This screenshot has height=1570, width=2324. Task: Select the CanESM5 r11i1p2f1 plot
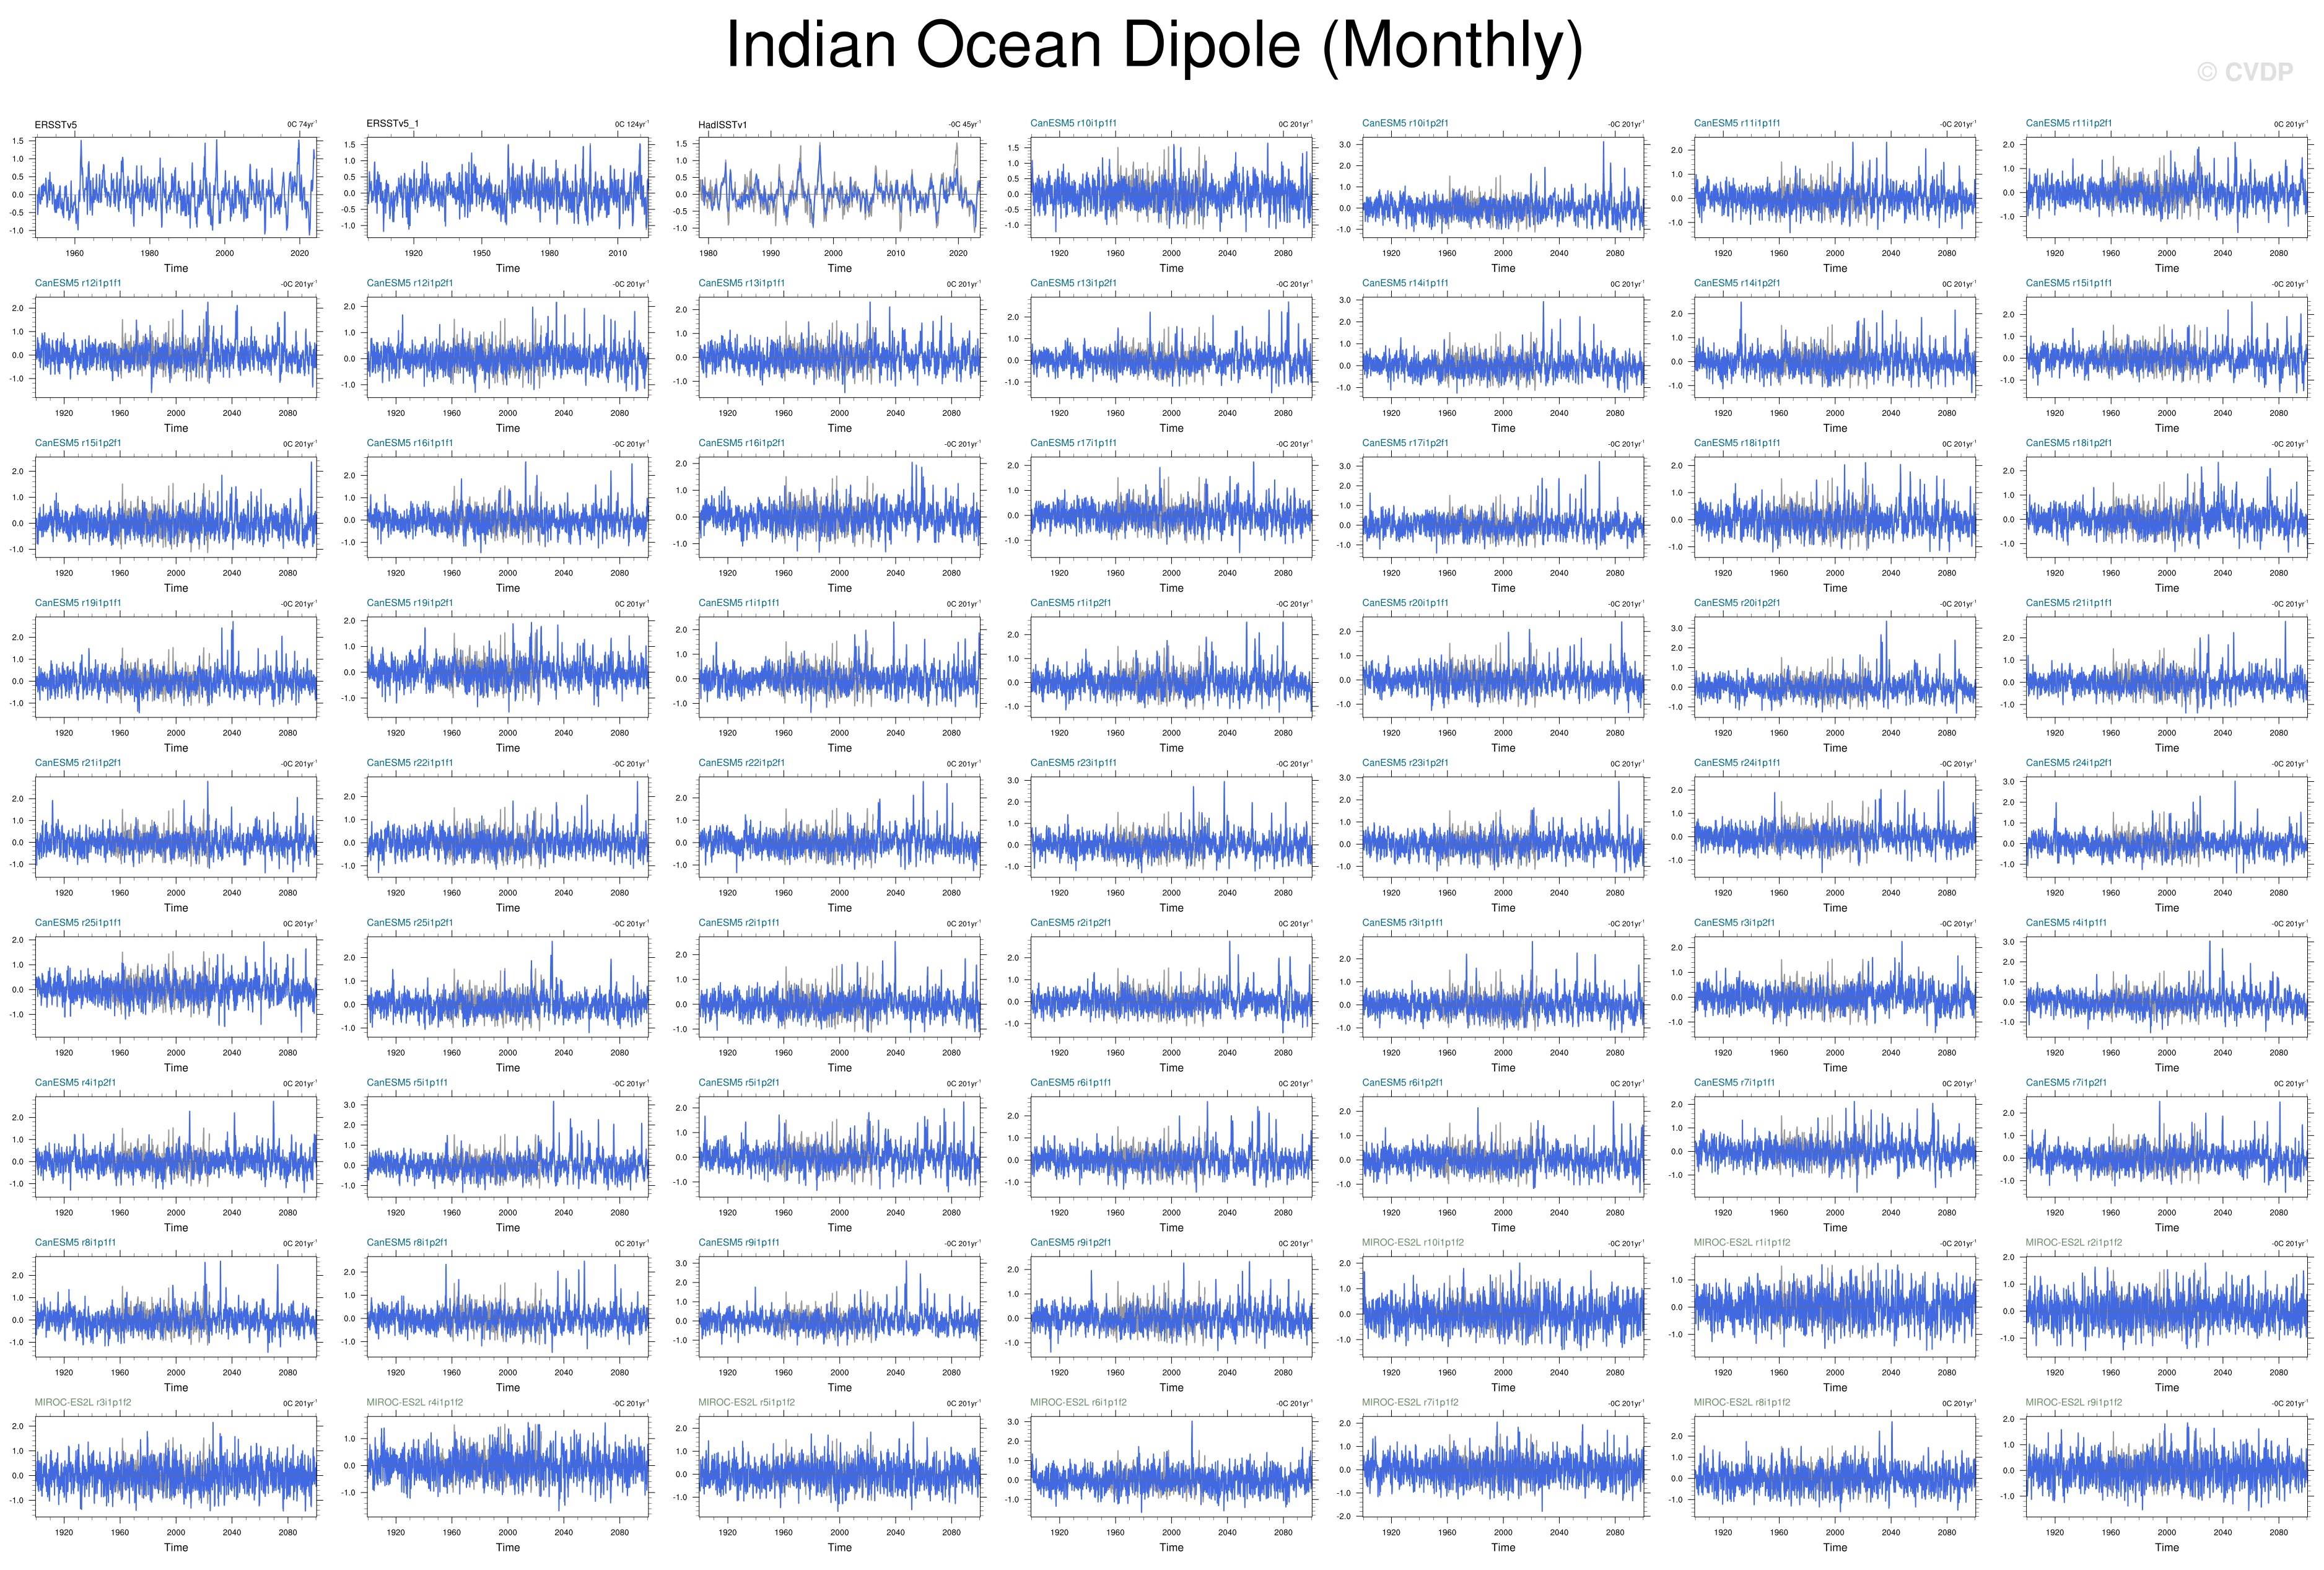pyautogui.click(x=2167, y=187)
